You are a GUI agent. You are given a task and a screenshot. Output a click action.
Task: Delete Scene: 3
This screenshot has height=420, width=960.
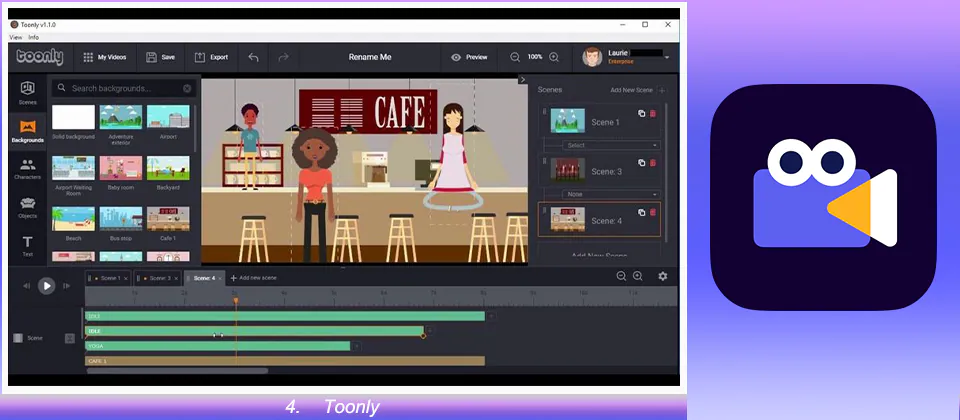click(653, 163)
